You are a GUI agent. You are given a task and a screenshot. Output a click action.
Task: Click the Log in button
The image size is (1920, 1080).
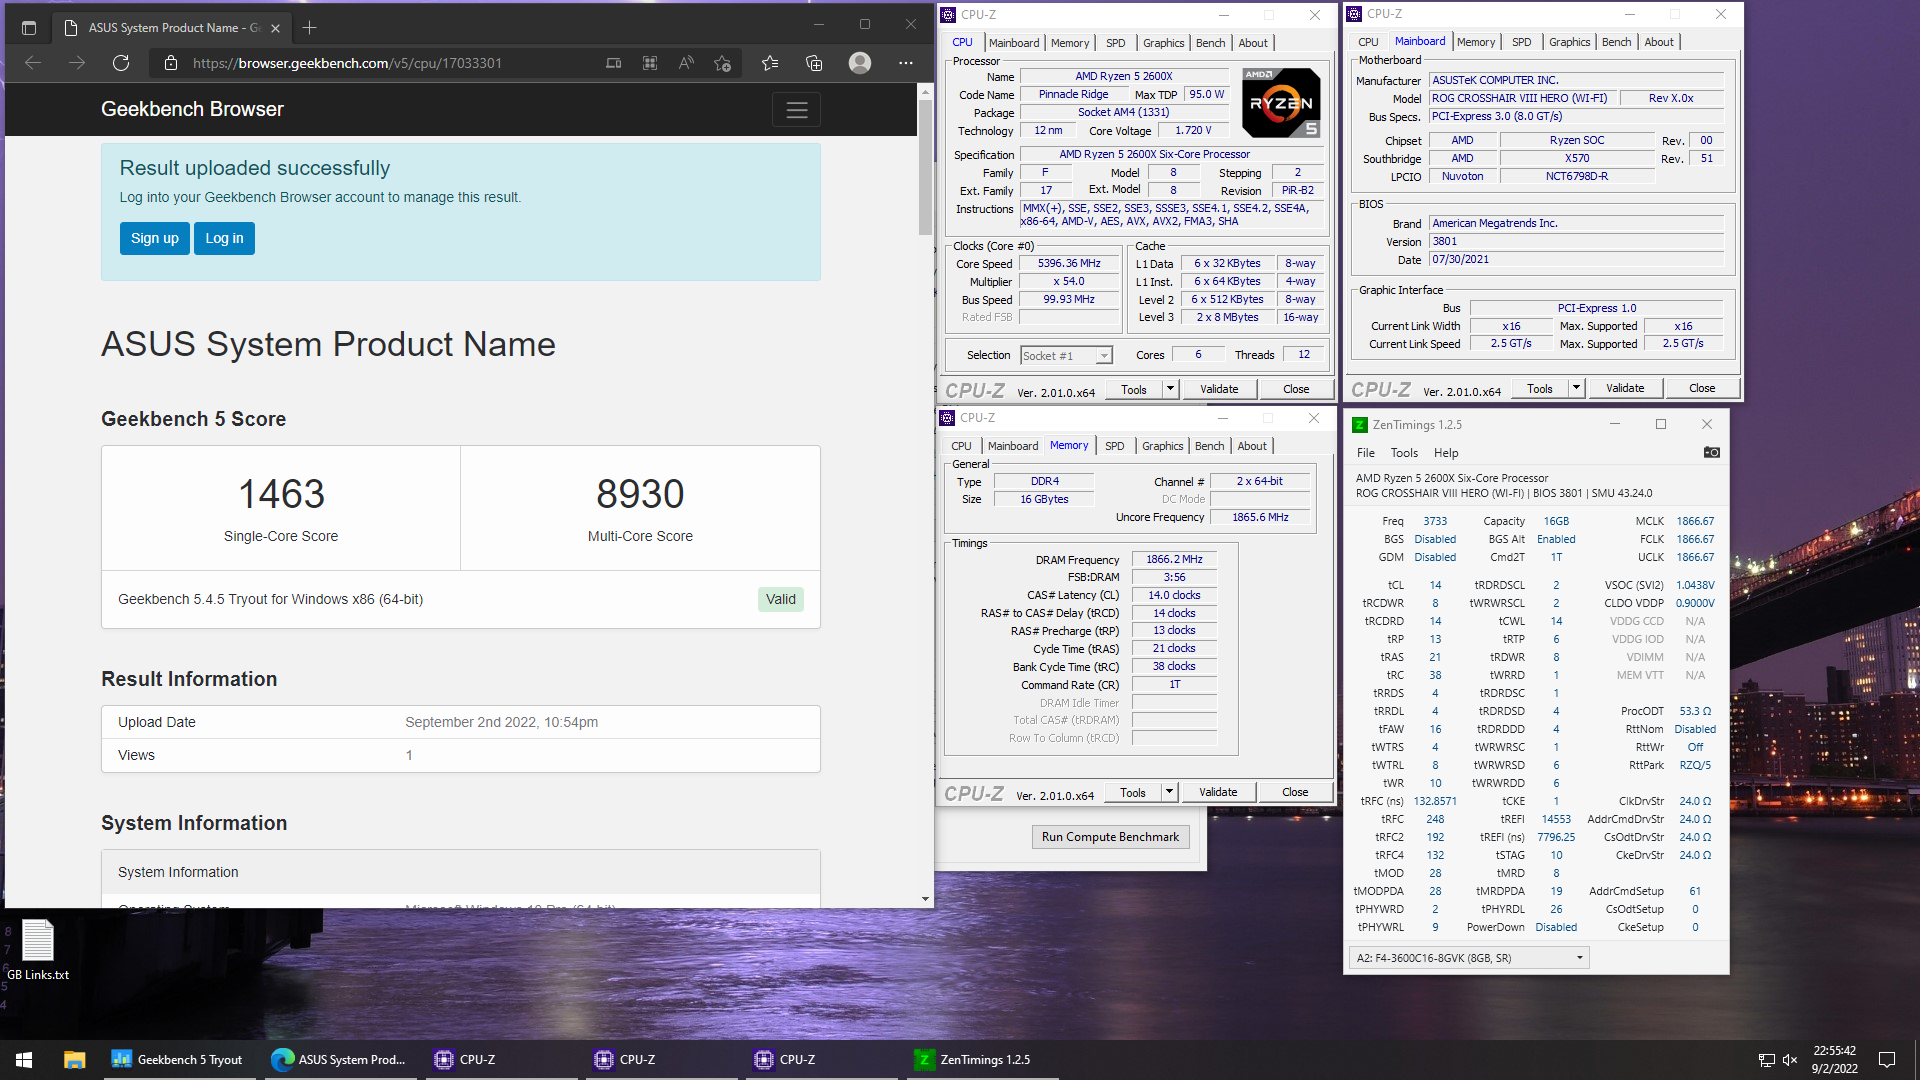click(224, 238)
